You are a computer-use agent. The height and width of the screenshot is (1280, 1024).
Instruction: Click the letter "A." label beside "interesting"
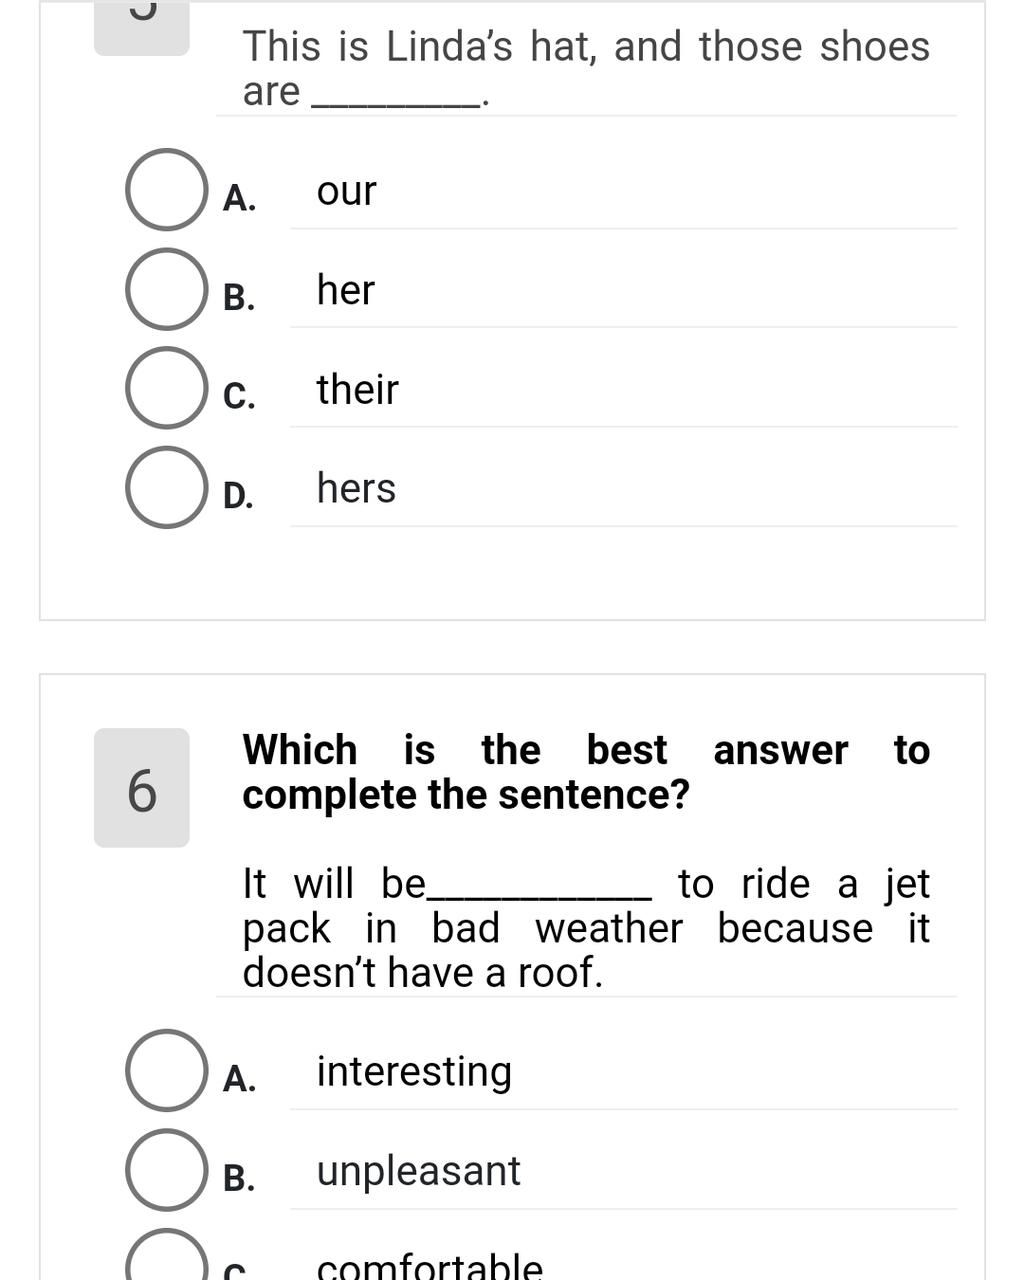239,1079
